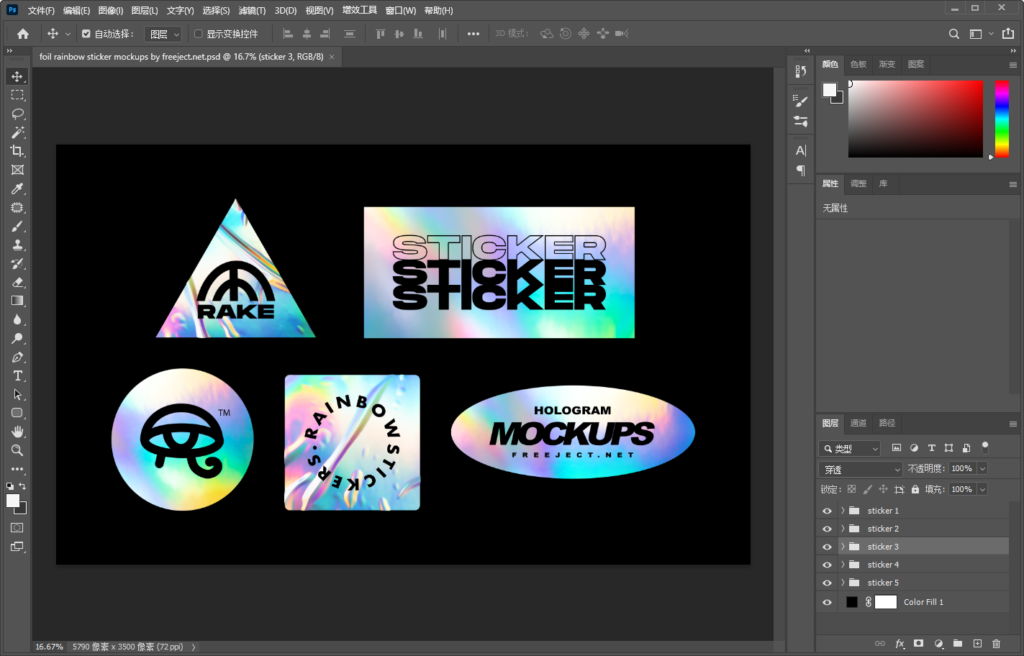The height and width of the screenshot is (656, 1024).
Task: Open the File menu
Action: 40,10
